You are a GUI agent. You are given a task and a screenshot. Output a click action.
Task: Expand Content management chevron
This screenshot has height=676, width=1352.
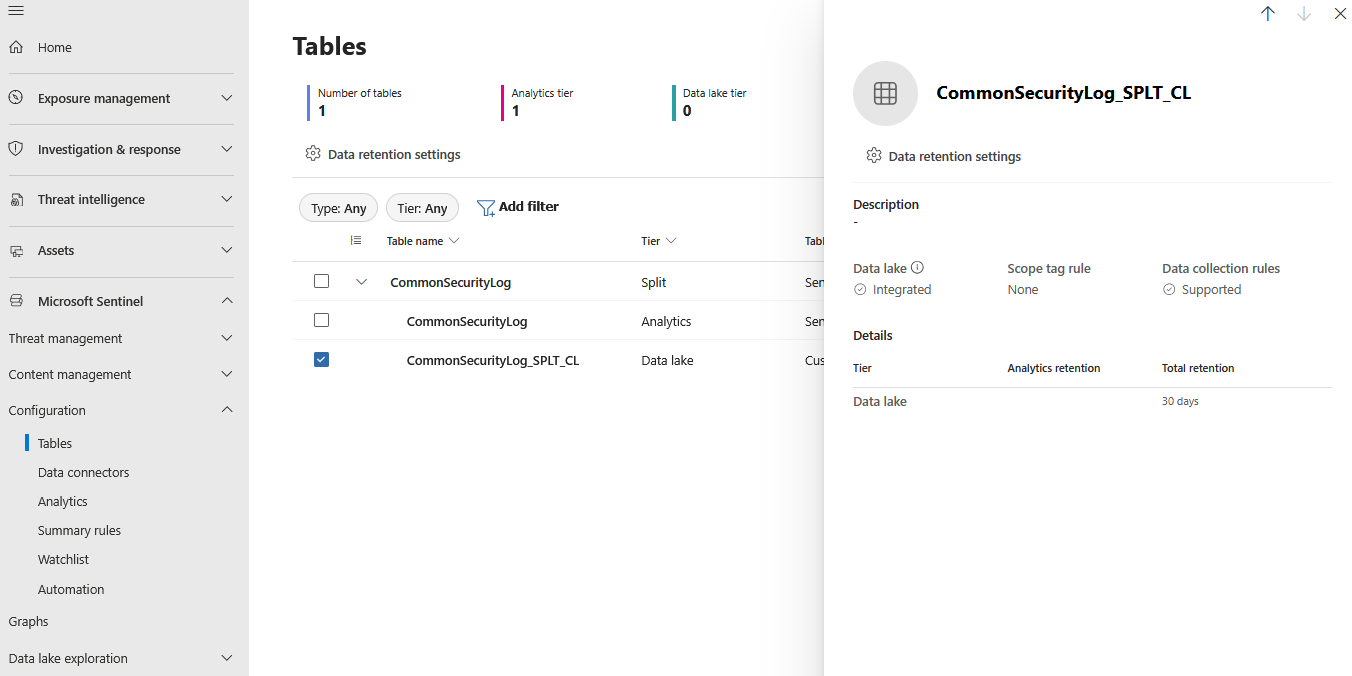click(227, 374)
